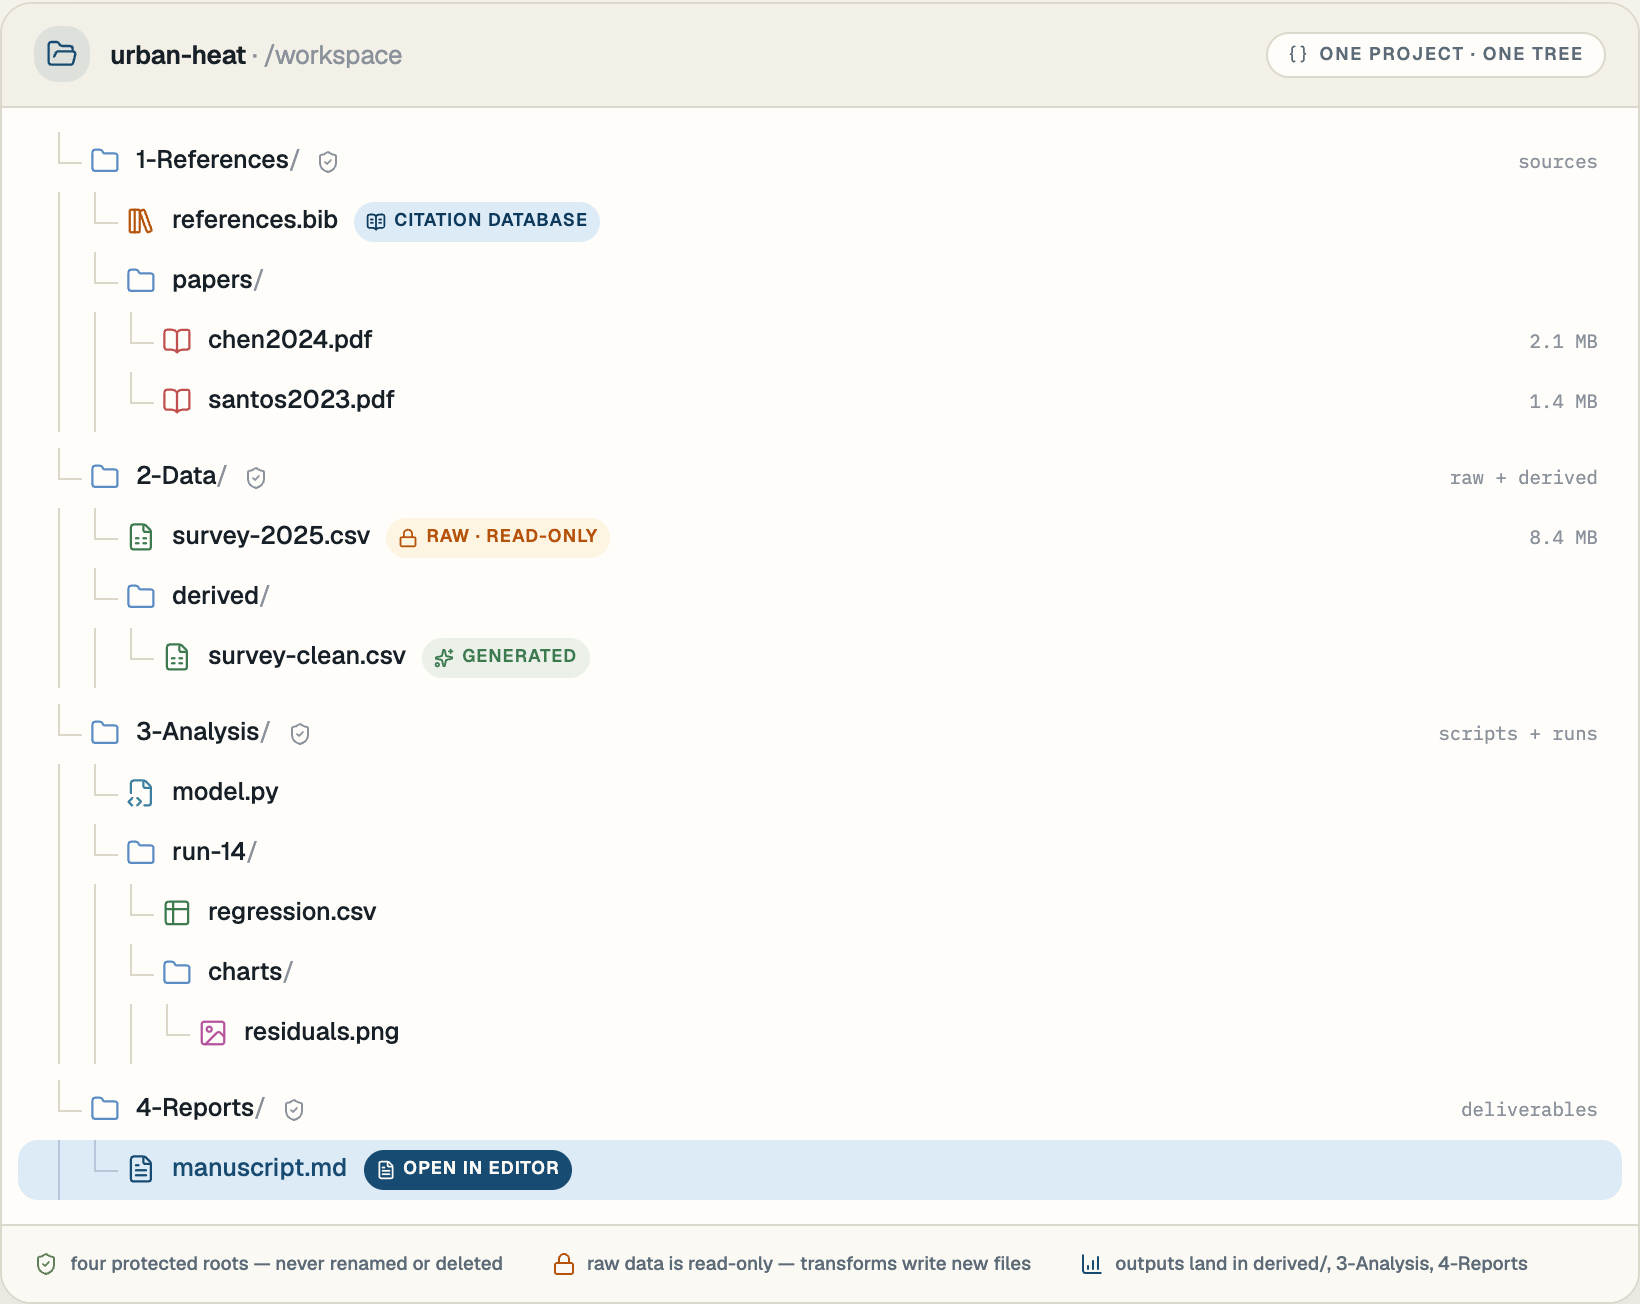
Task: Click the shield icon next to 2-Data/
Action: (256, 477)
